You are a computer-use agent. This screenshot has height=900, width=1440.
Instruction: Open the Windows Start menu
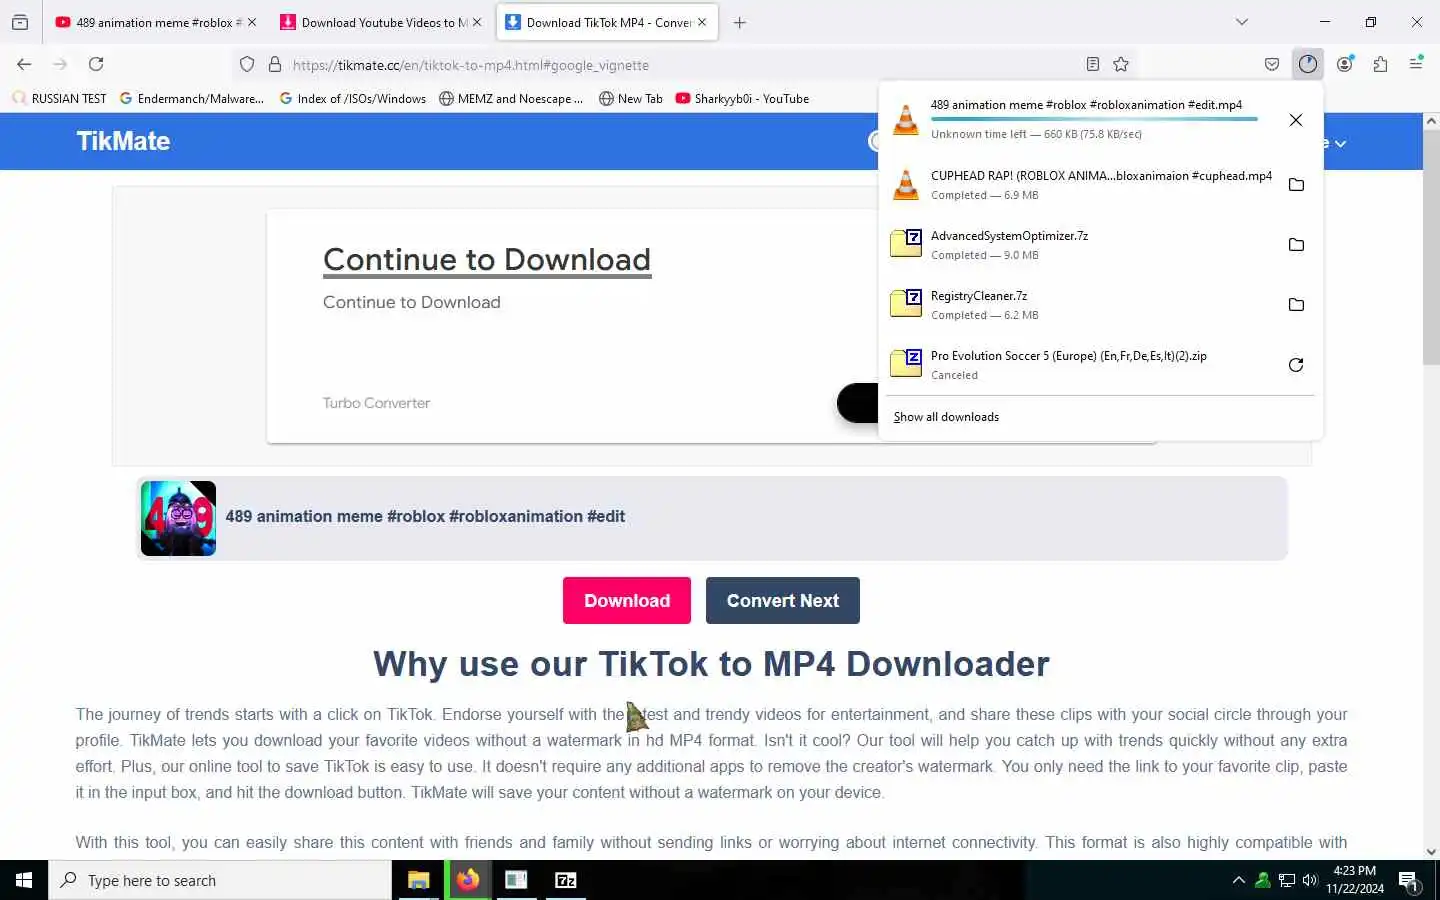click(24, 880)
